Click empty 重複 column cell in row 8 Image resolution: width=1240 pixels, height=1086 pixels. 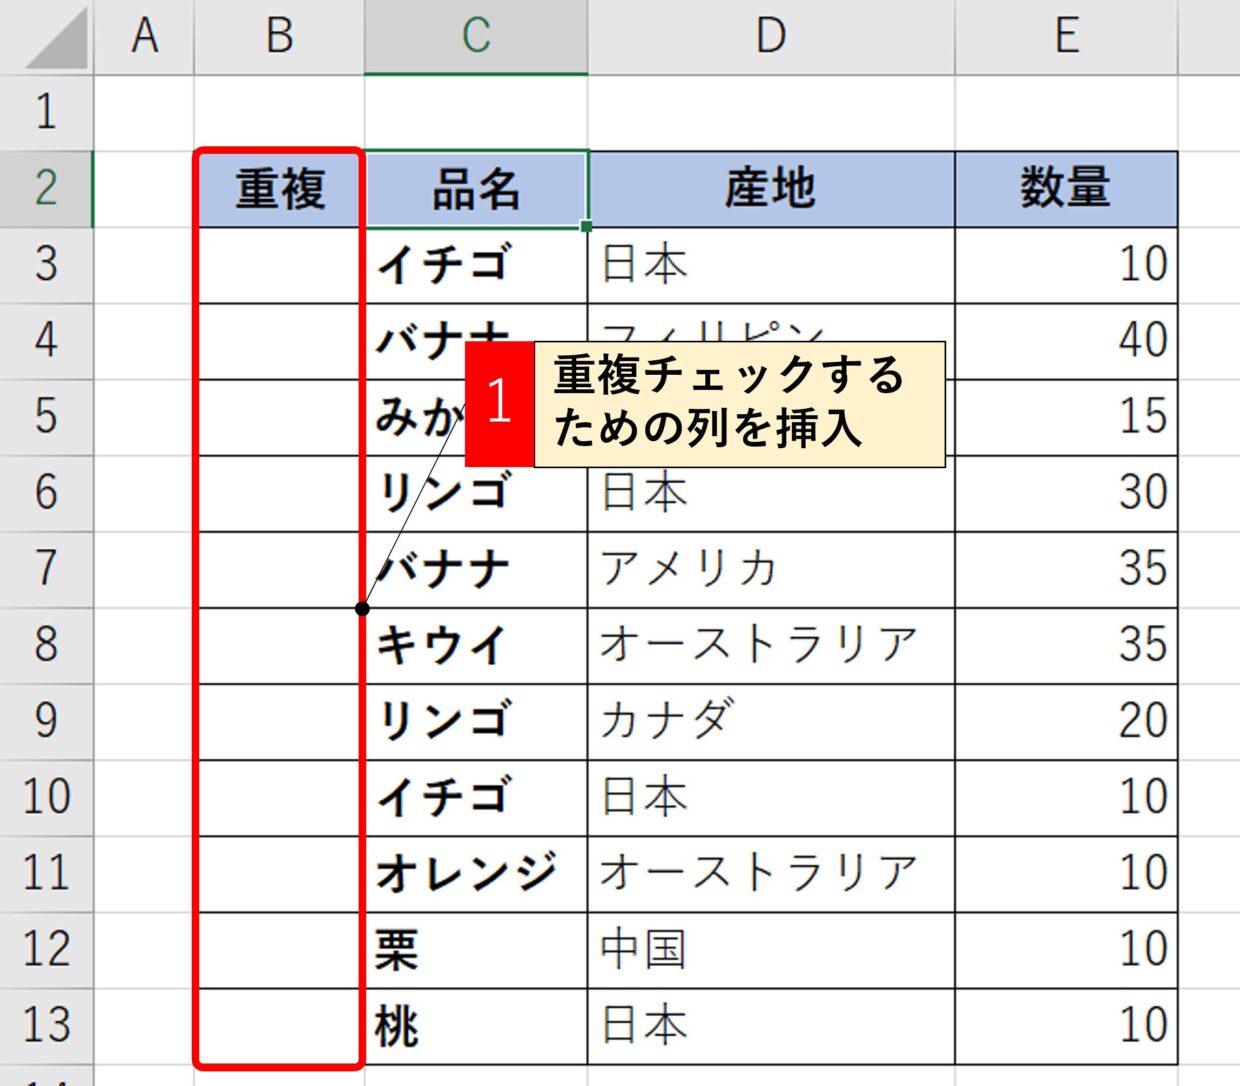point(280,645)
